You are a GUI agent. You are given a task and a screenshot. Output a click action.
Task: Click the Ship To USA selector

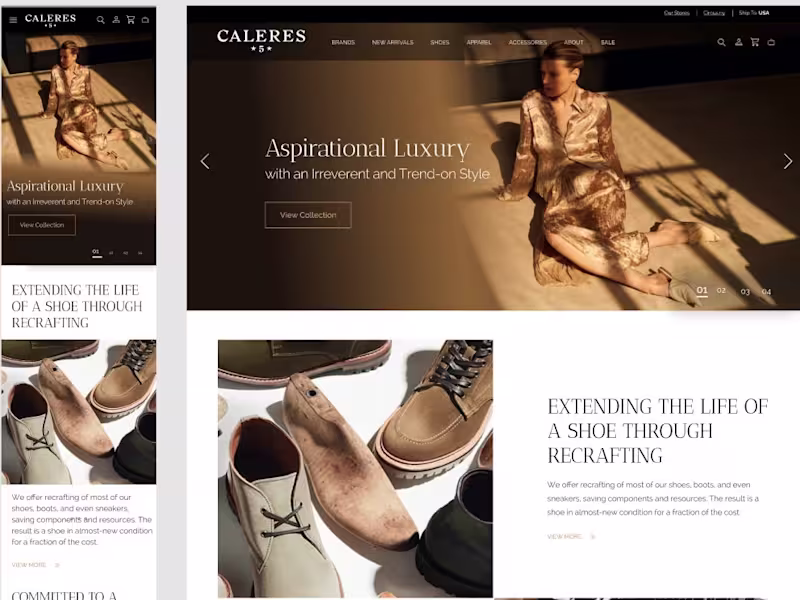pos(754,13)
